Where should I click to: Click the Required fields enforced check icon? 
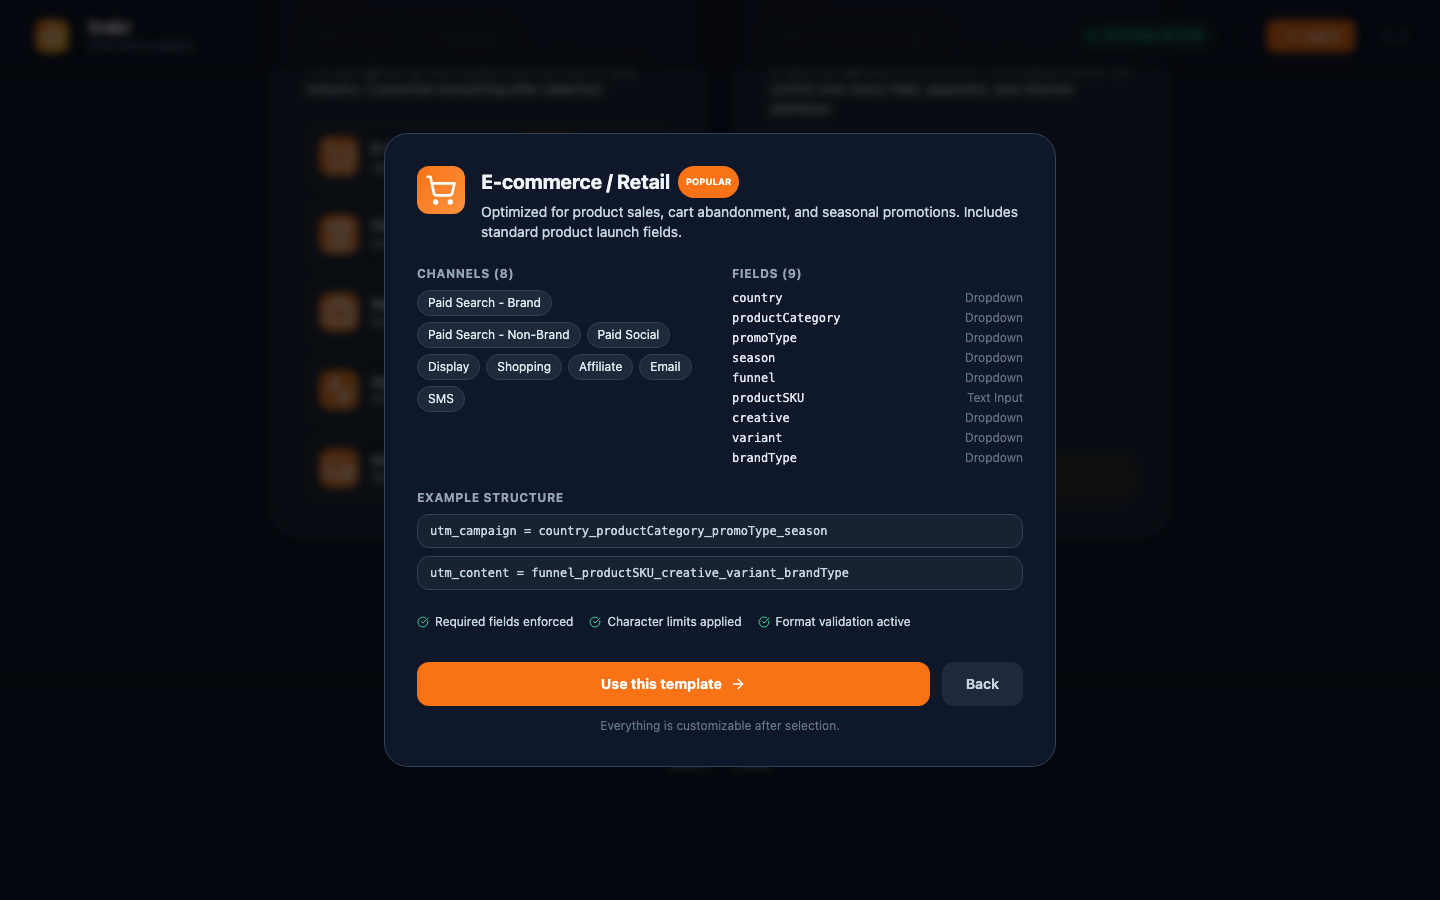[423, 622]
